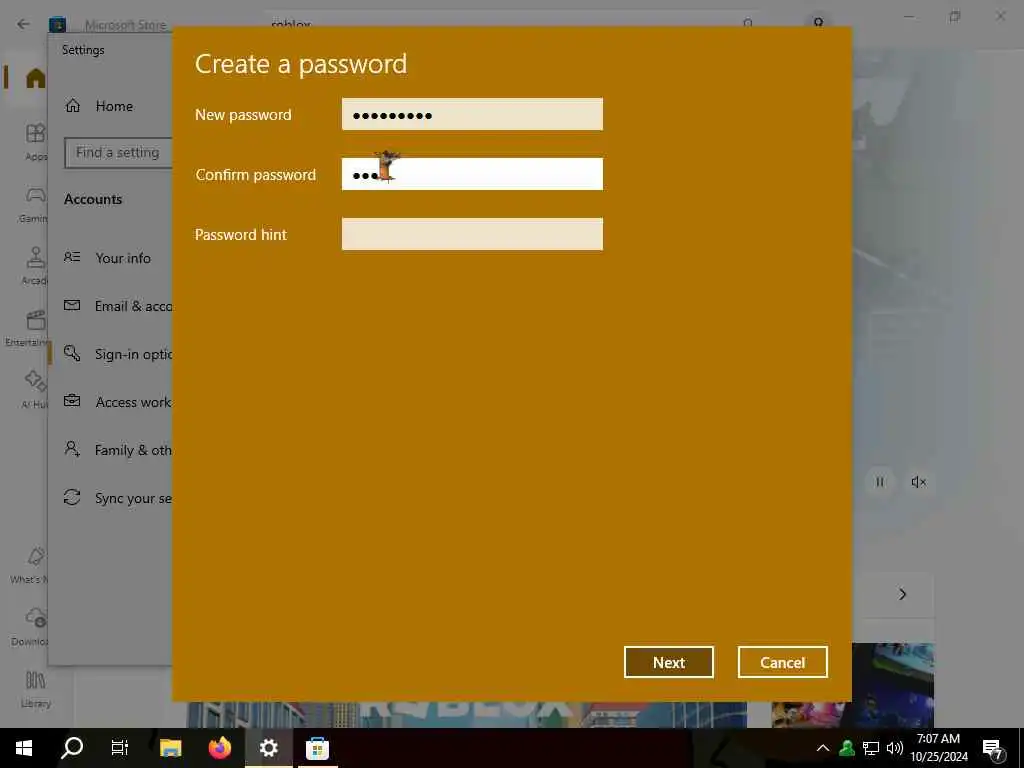Go back in Microsoft Store

[x=24, y=24]
